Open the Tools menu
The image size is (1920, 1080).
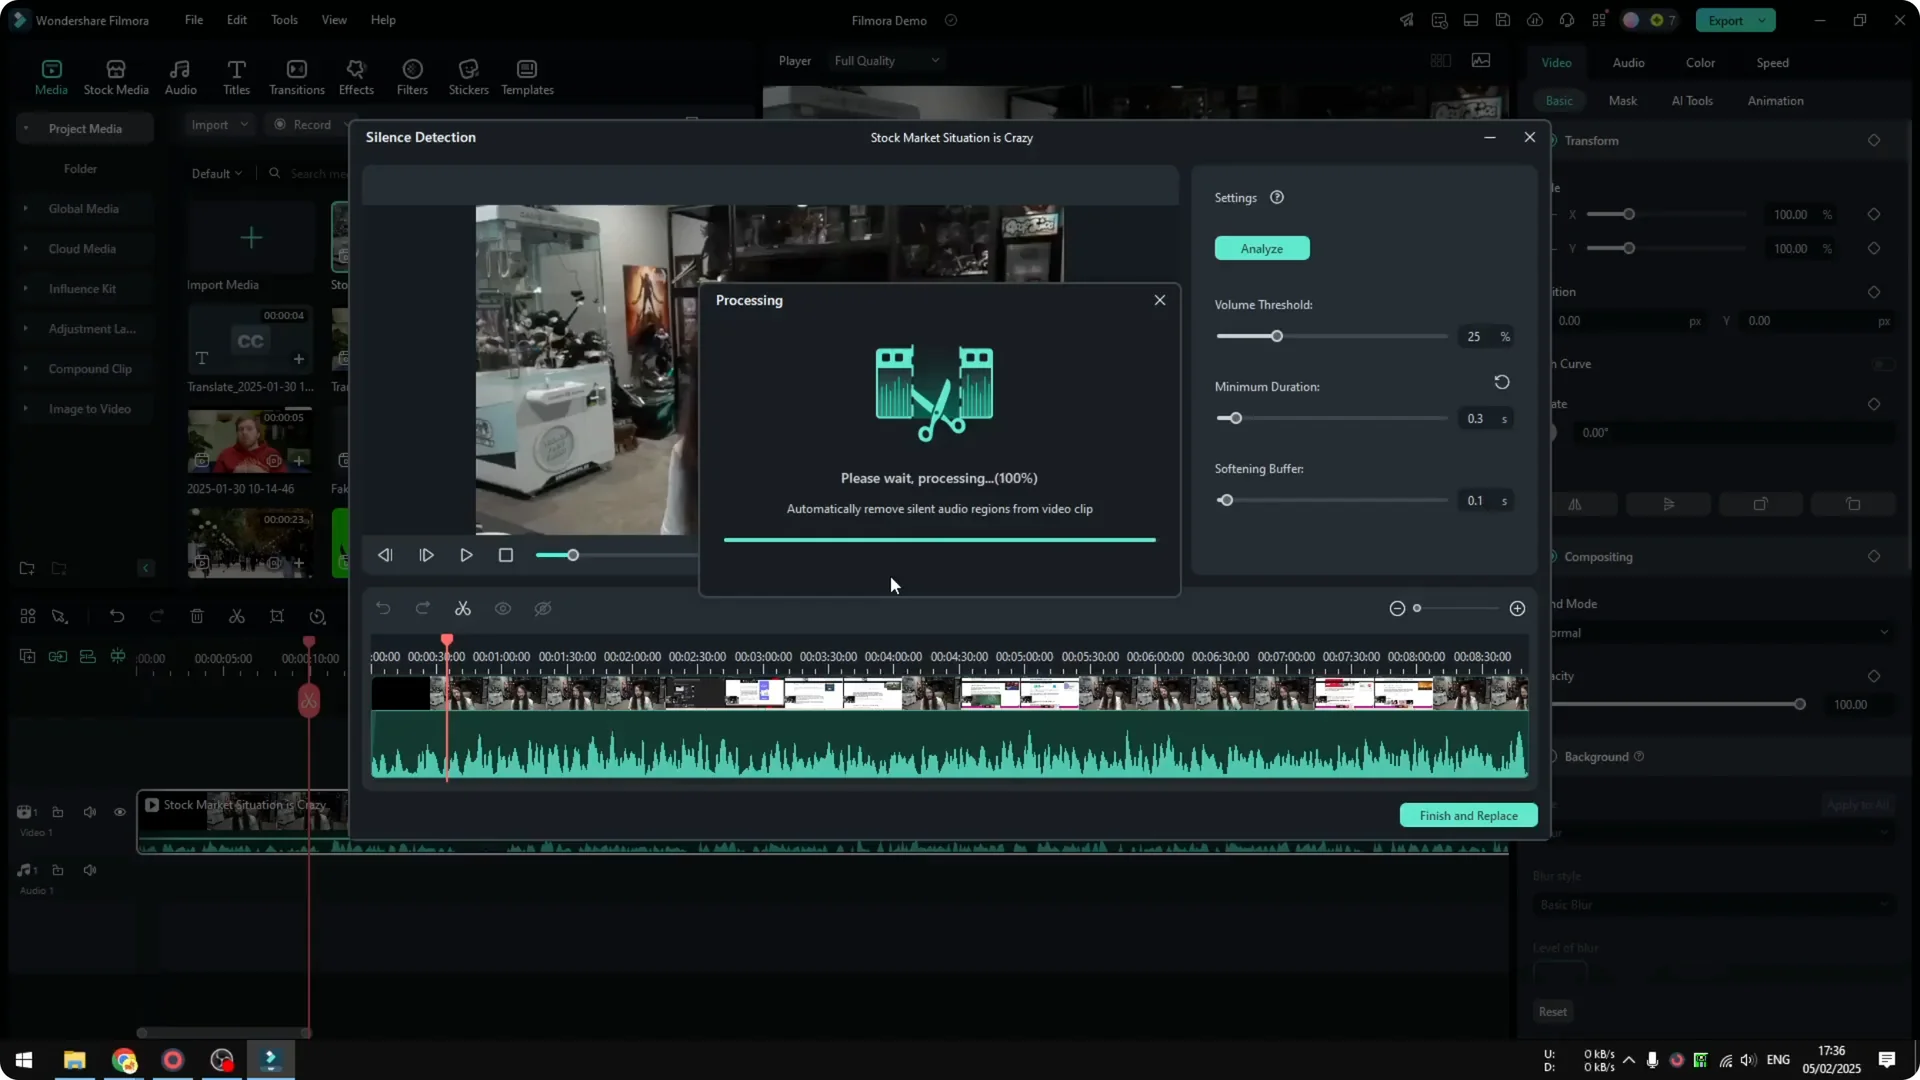(x=283, y=20)
